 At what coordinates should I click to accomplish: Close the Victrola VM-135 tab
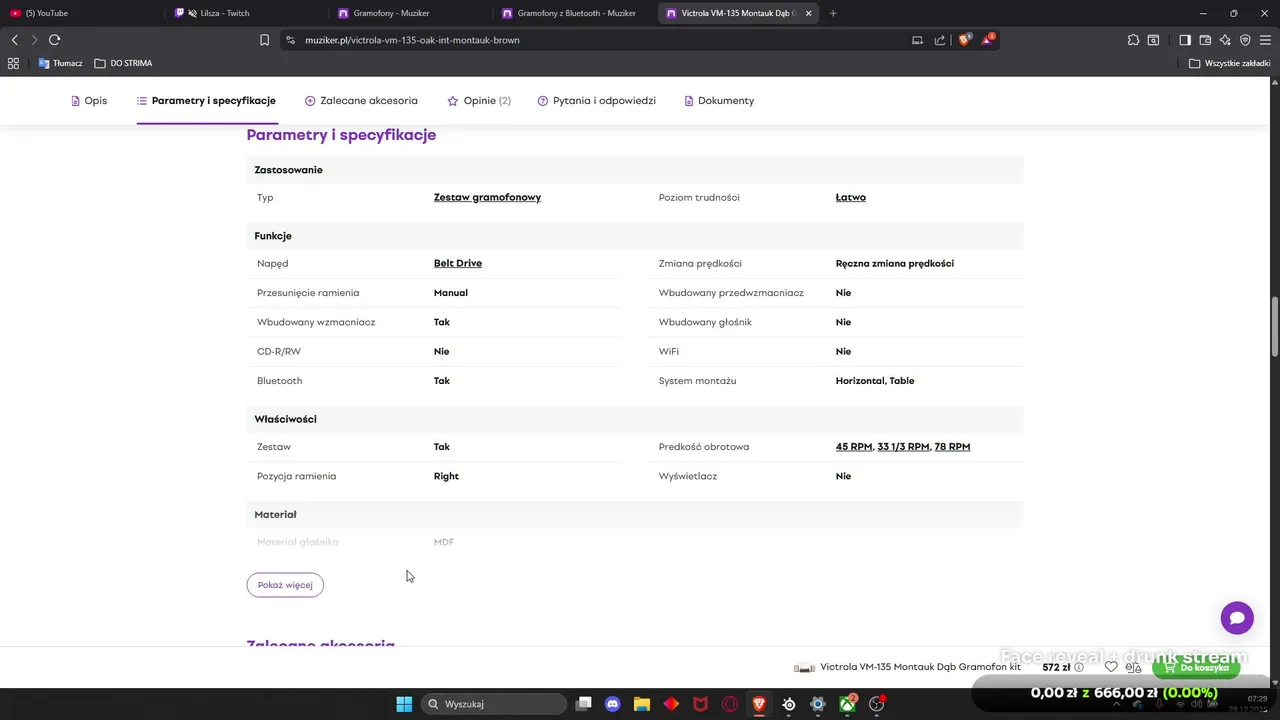click(x=808, y=13)
